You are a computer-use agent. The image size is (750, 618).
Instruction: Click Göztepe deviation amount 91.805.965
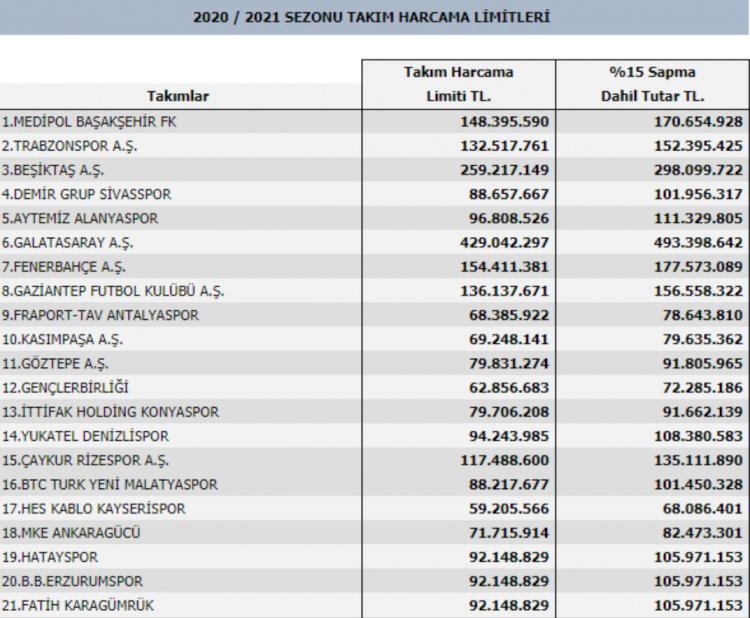click(702, 364)
